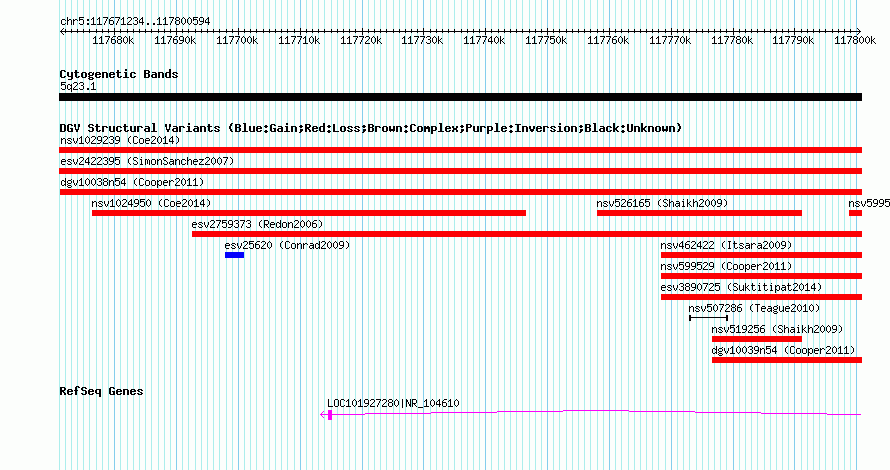Click the red dgv10038n54 loss bar

point(460,192)
